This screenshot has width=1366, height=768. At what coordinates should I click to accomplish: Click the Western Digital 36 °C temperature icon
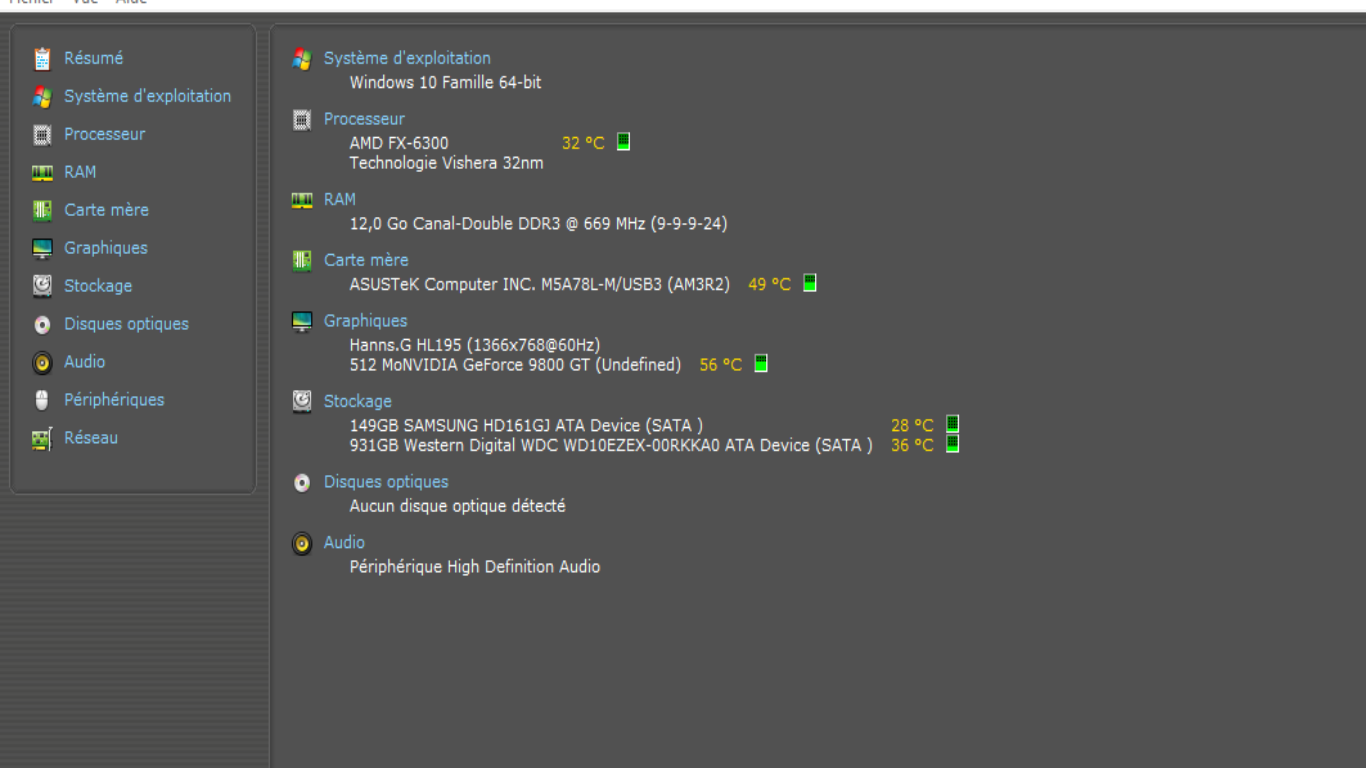953,444
